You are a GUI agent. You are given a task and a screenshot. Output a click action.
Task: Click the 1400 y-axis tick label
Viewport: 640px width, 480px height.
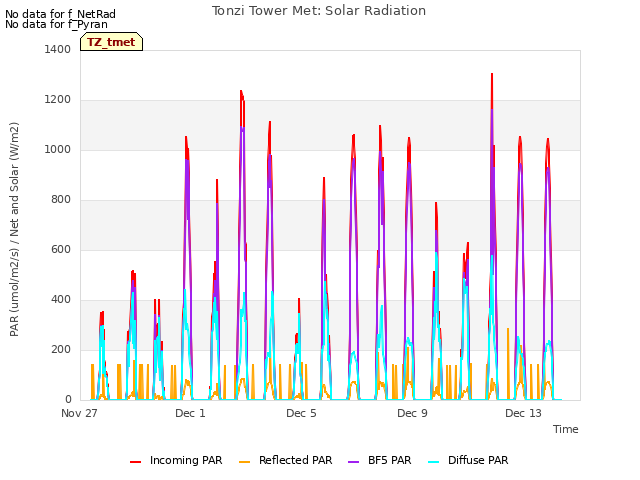[x=58, y=49]
